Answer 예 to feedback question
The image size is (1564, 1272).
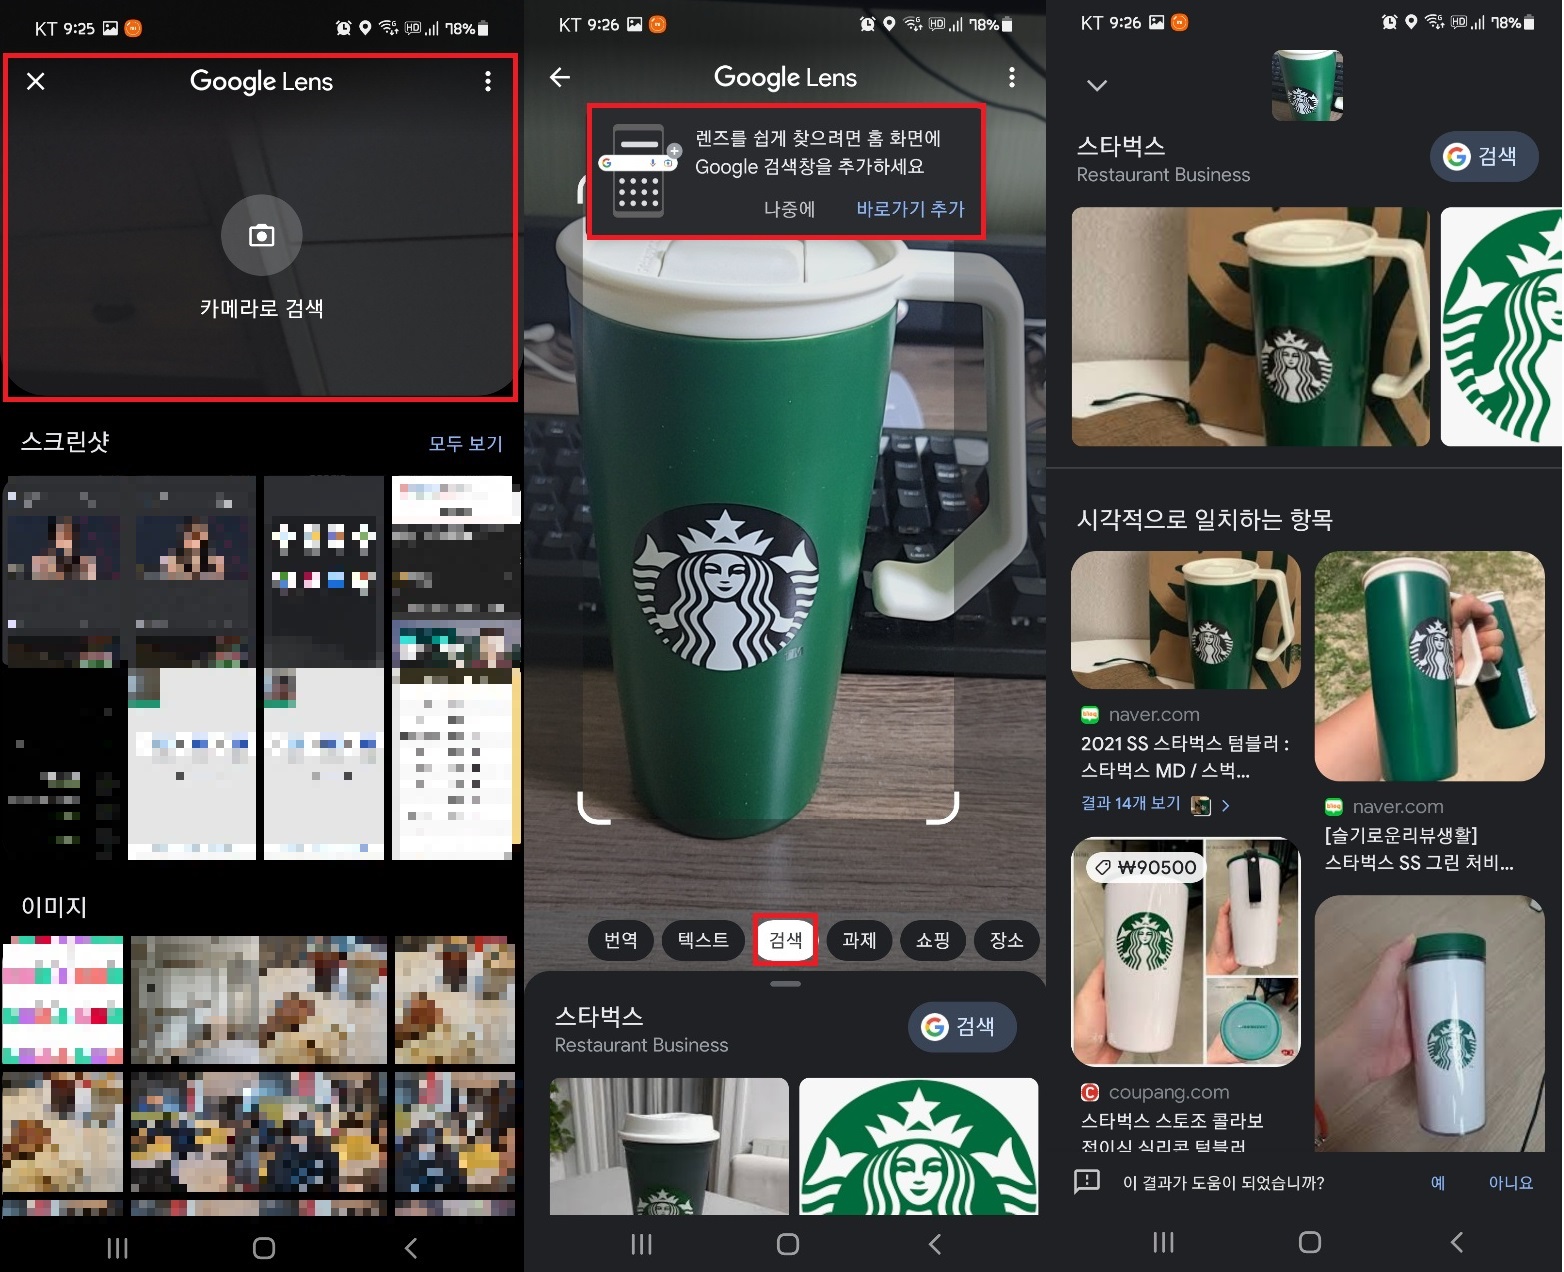[1438, 1183]
